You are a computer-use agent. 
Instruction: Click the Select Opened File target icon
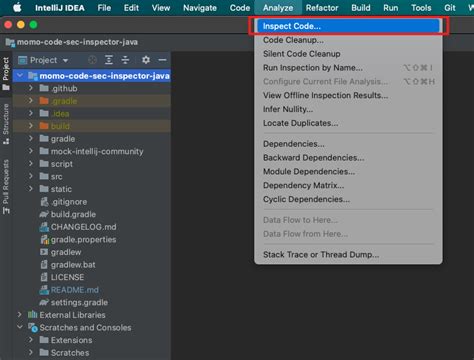coord(92,60)
